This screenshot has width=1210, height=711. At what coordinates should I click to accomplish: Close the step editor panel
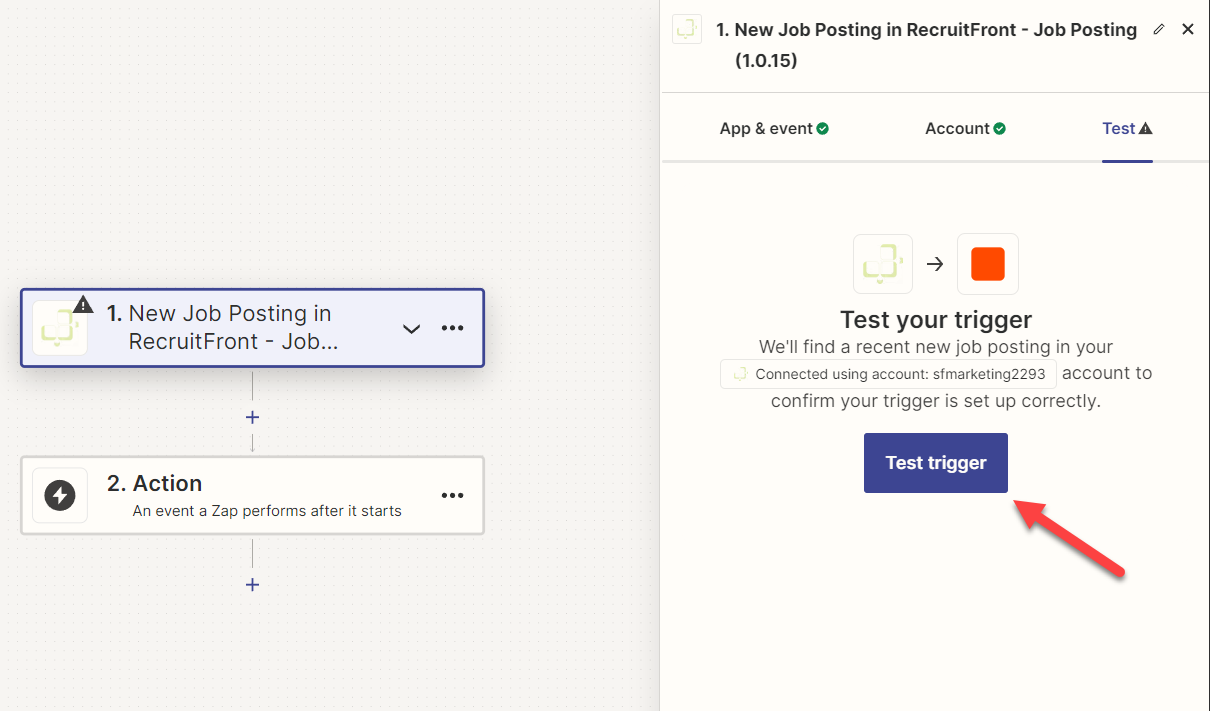[1188, 29]
